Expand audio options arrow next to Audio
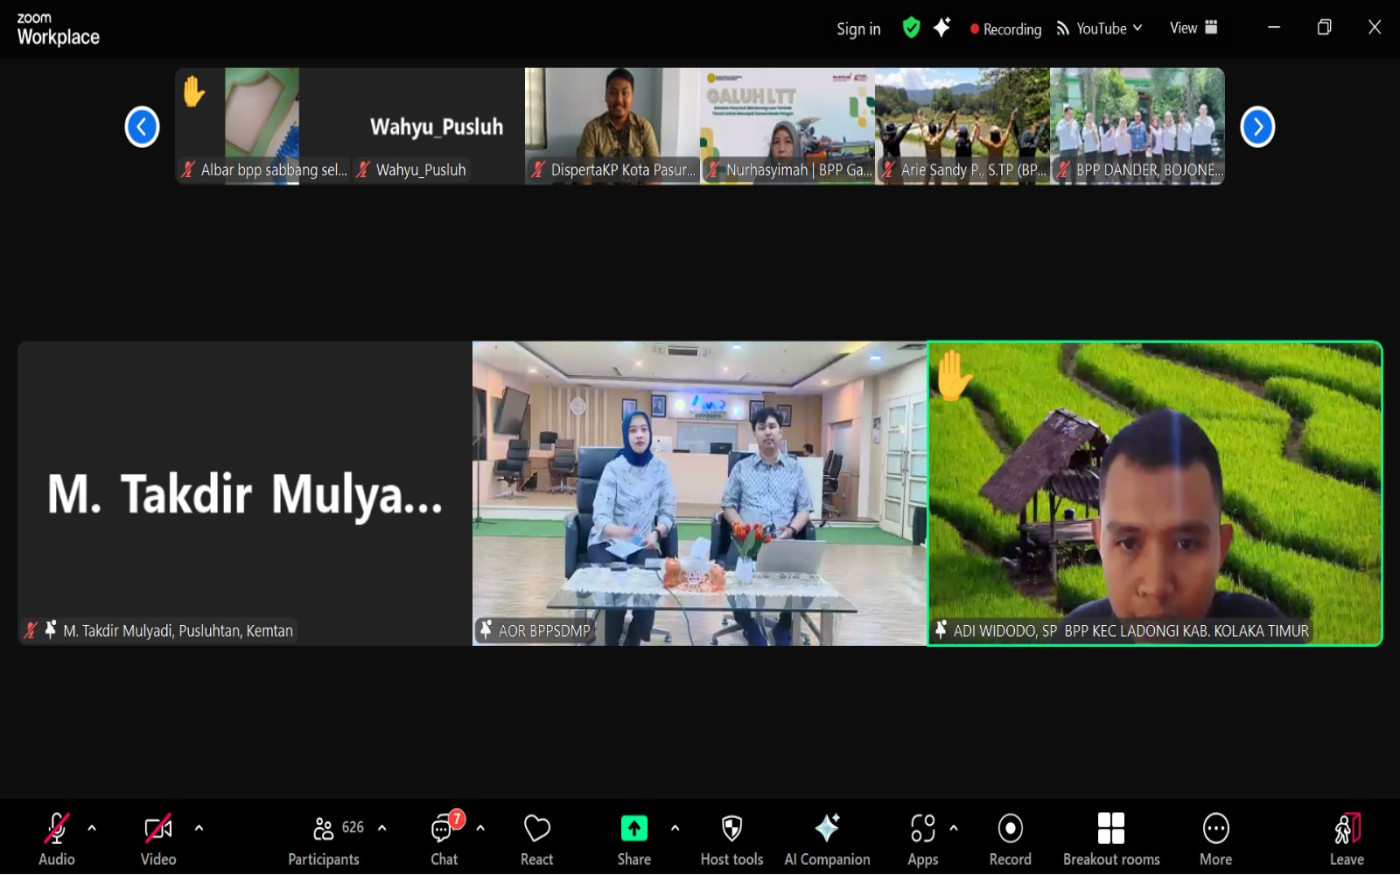This screenshot has width=1400, height=875. coord(92,828)
